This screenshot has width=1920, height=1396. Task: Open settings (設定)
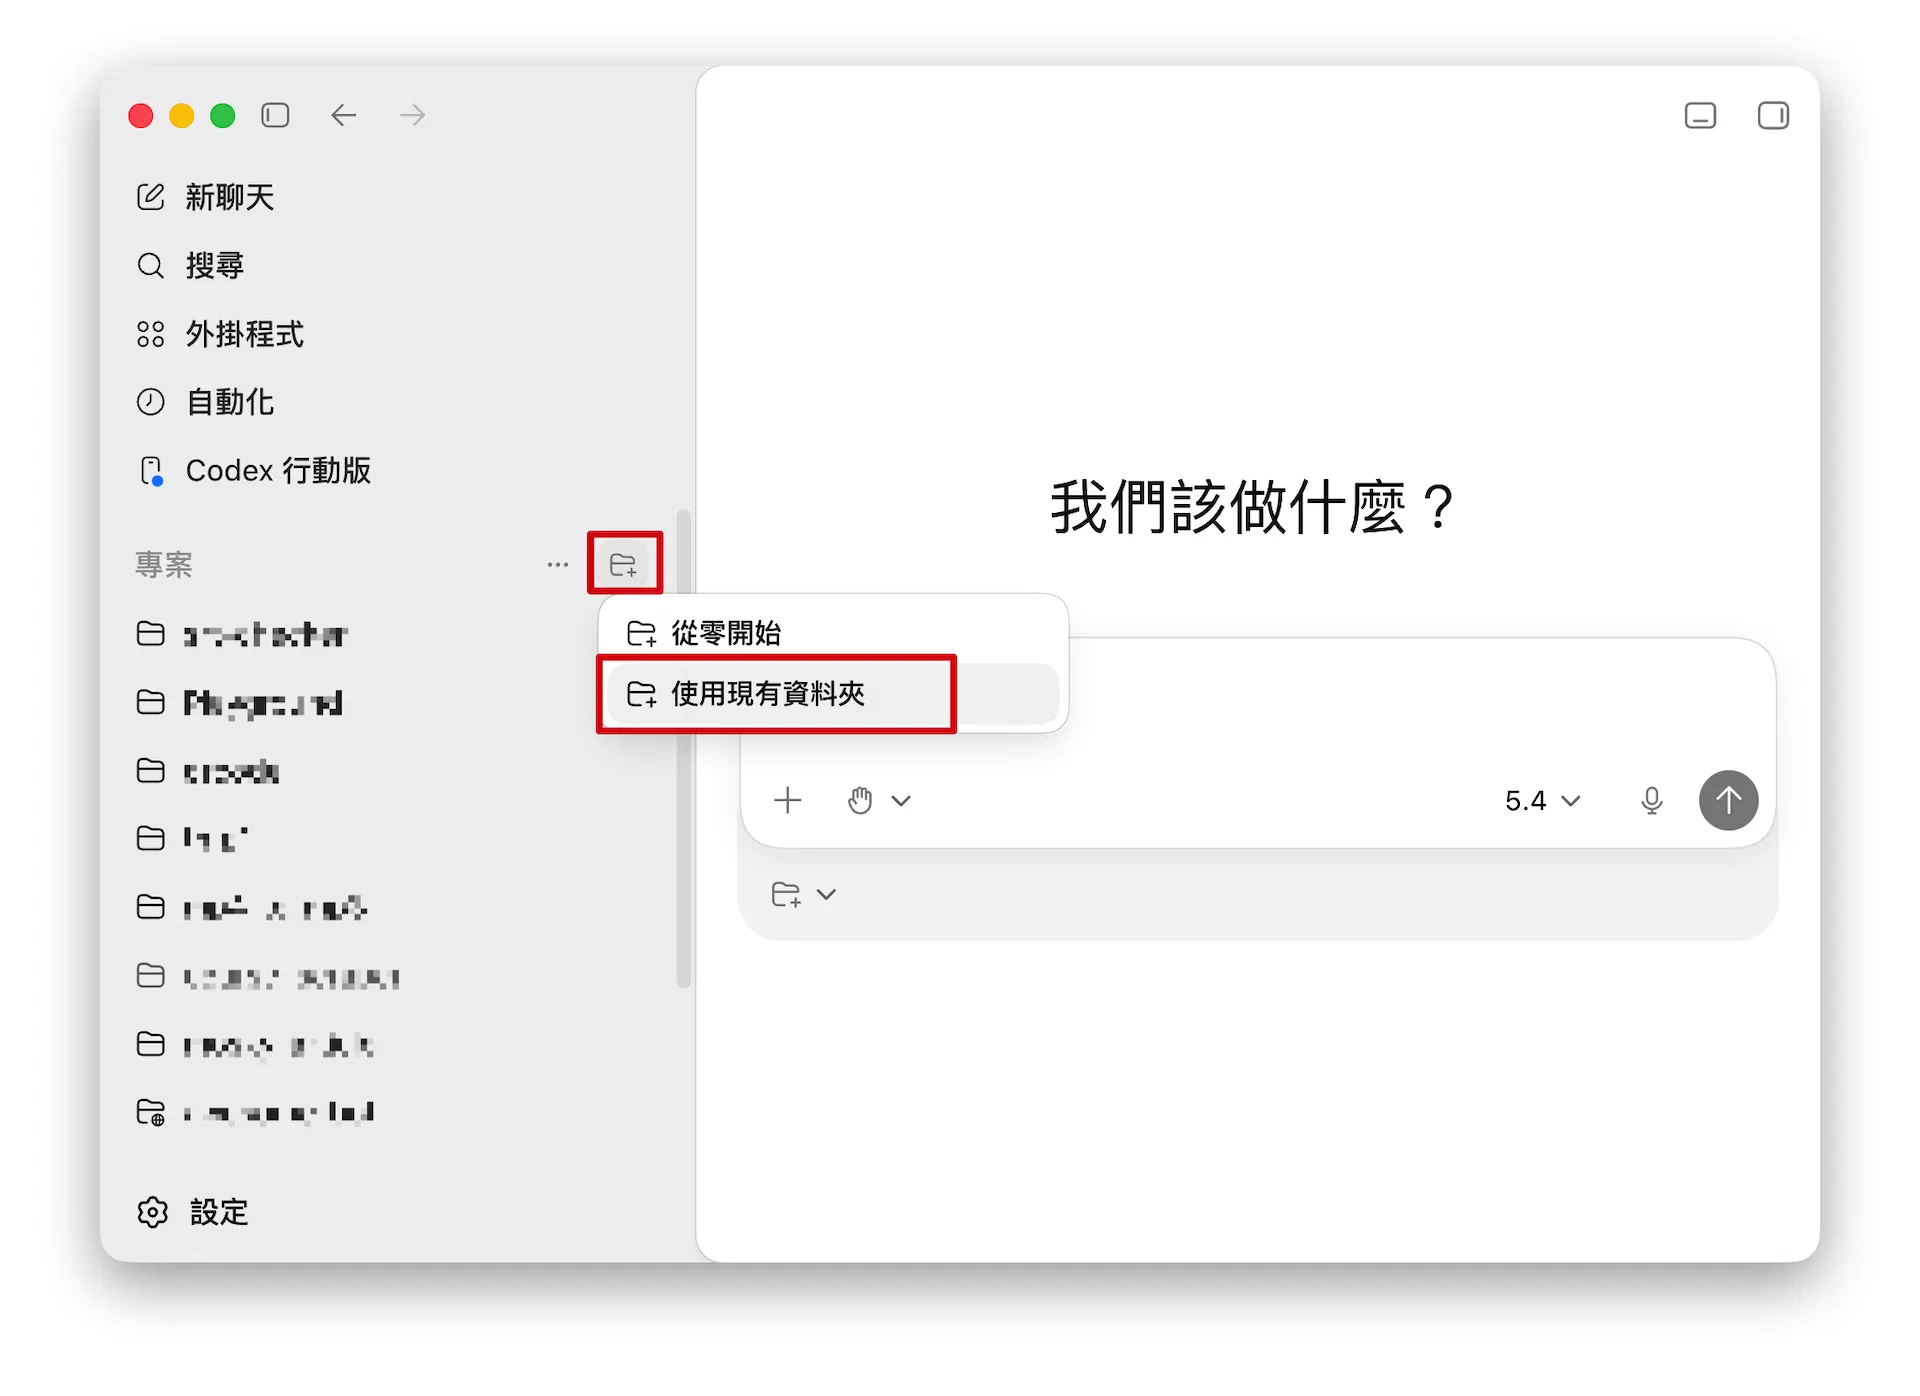(x=193, y=1212)
